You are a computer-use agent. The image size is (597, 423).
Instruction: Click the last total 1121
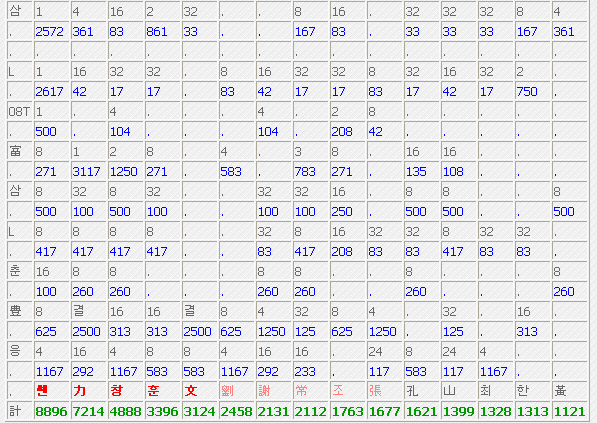[x=569, y=412]
